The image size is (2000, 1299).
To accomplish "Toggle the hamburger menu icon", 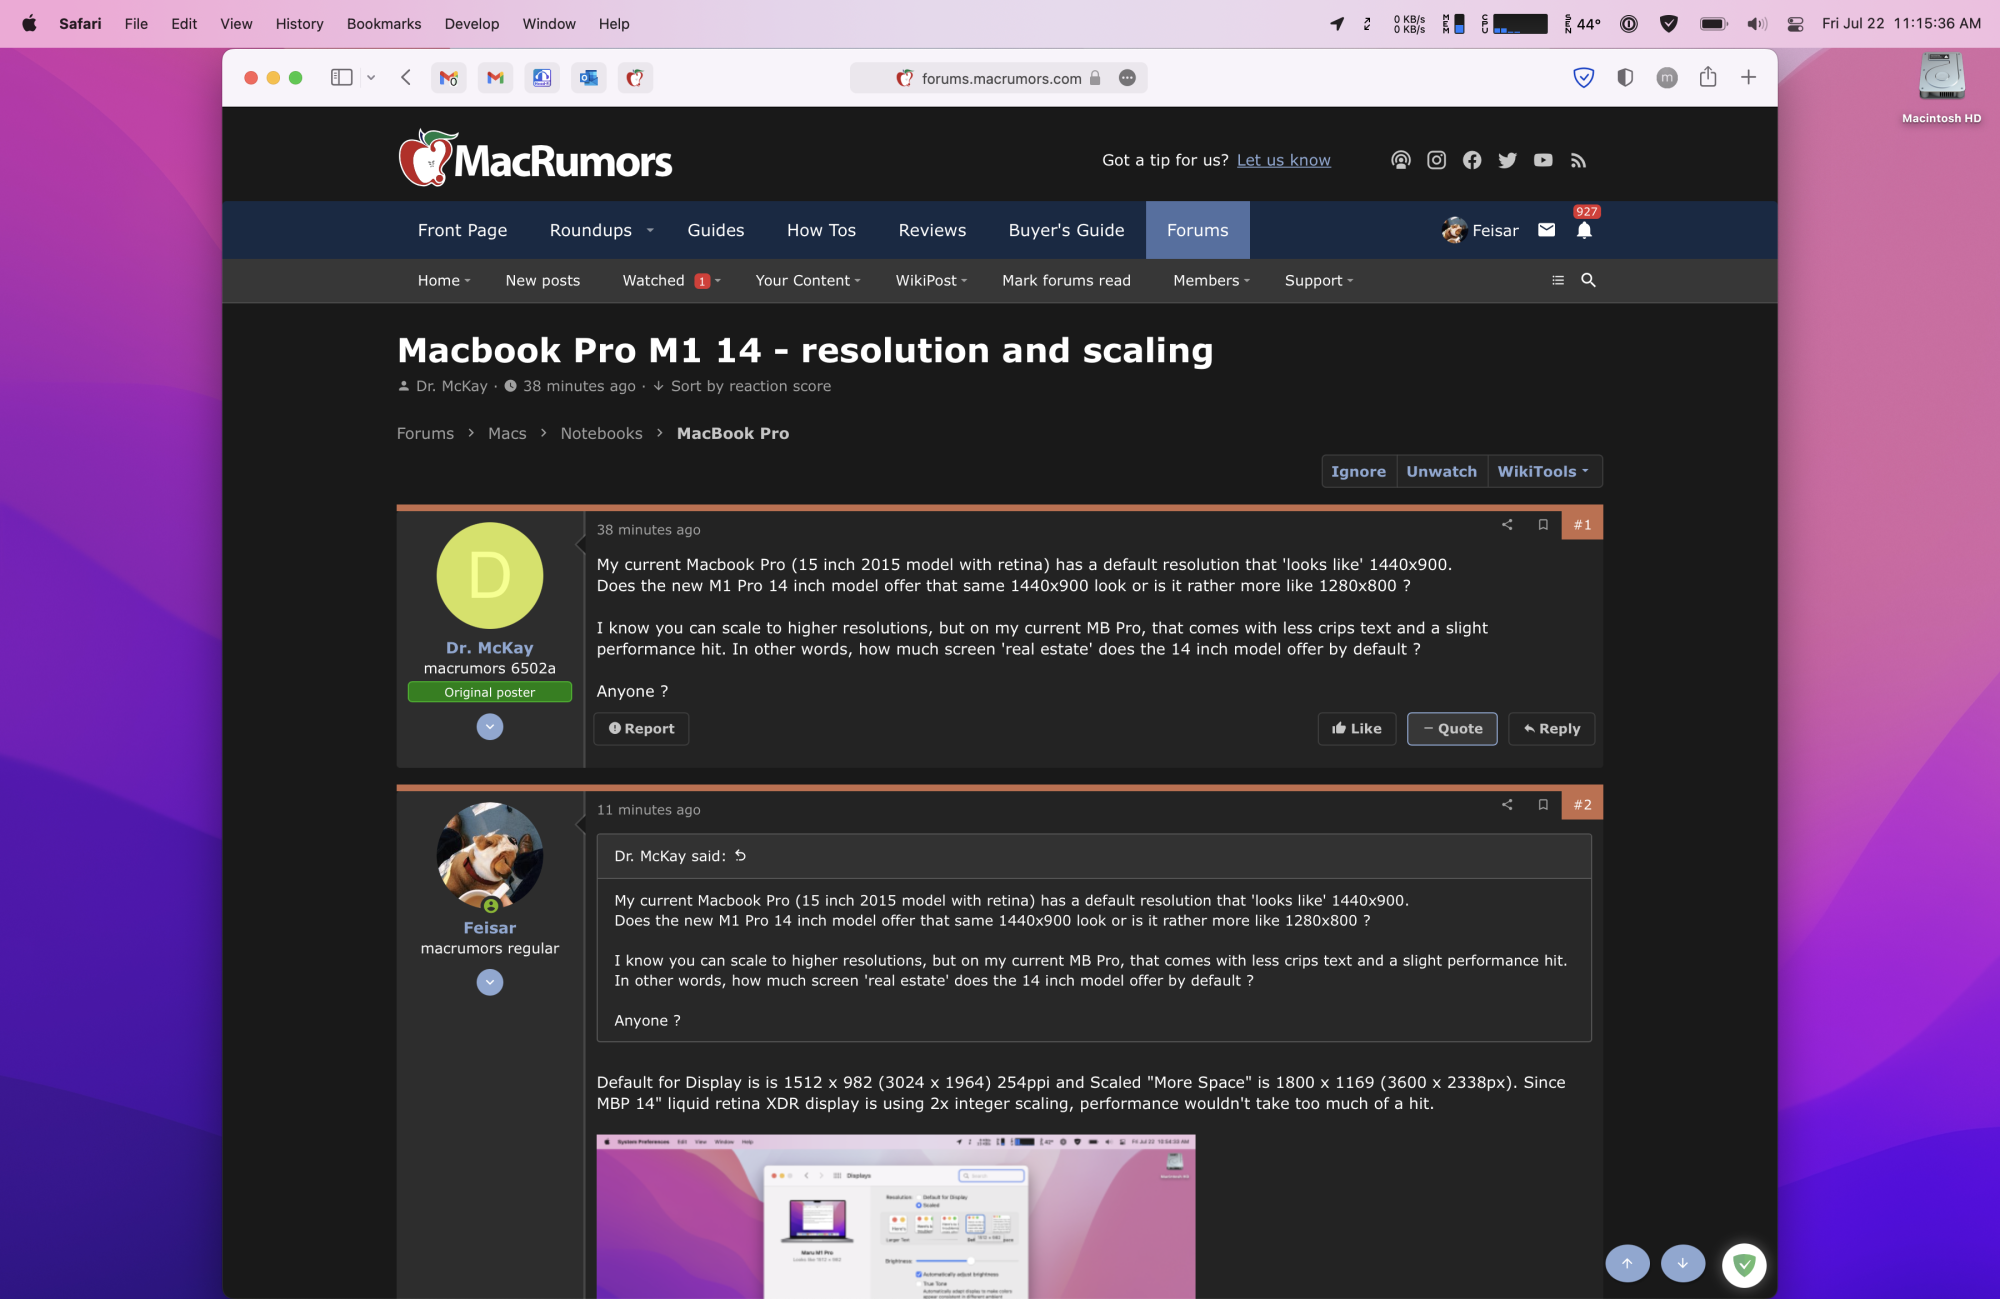I will 1558,280.
